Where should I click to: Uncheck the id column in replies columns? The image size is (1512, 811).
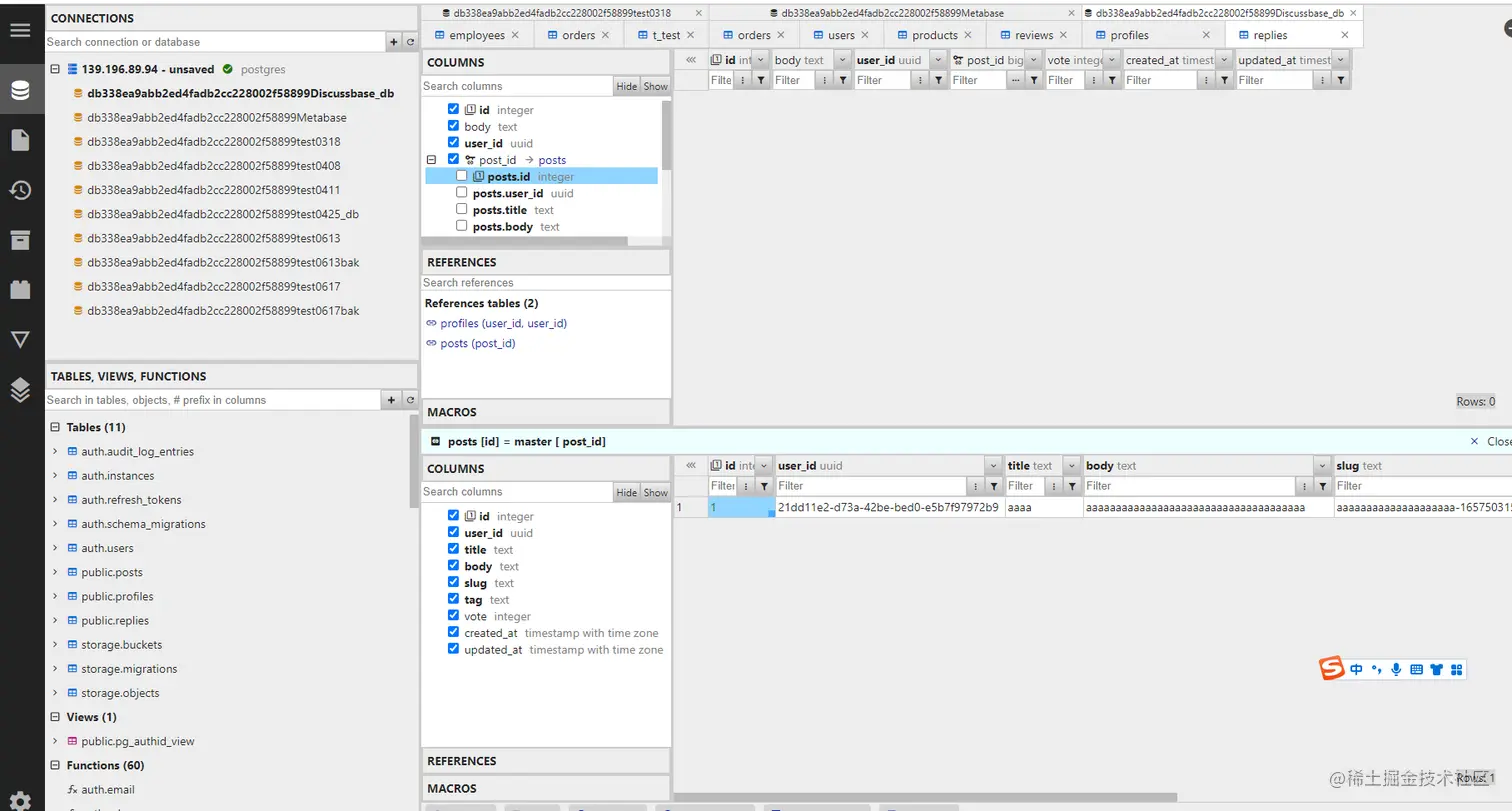(453, 110)
